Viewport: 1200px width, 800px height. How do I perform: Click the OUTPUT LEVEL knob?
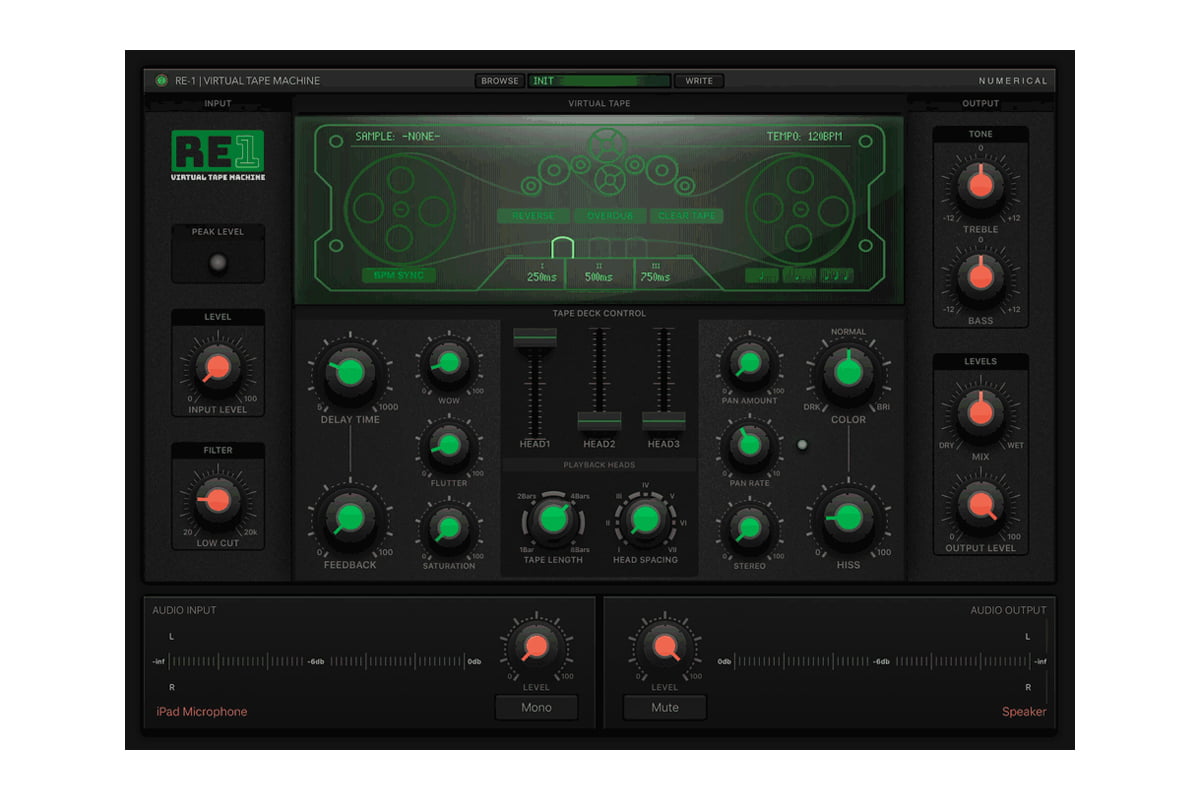pos(980,504)
